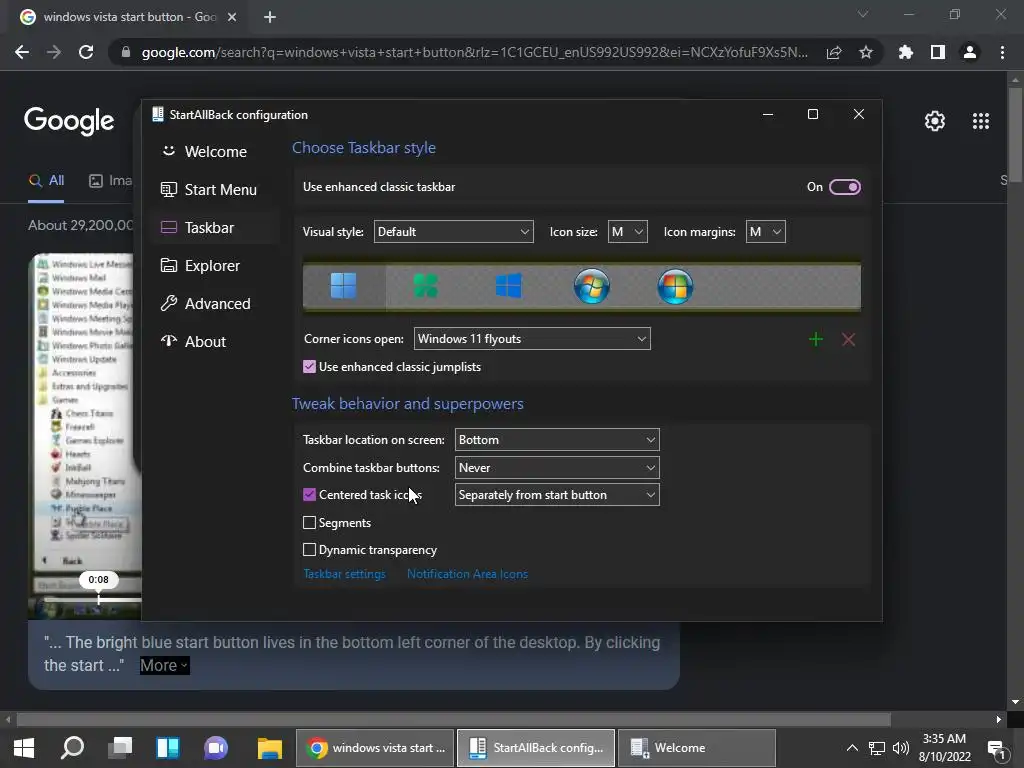Close the windows vista start button tab
Screen dimensions: 1024x768
point(232,17)
